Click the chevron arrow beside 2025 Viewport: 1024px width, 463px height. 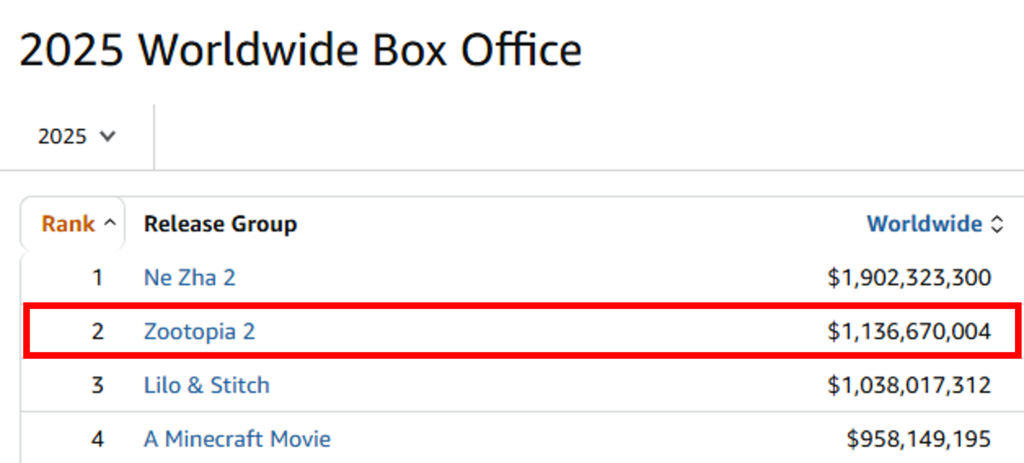(x=108, y=136)
